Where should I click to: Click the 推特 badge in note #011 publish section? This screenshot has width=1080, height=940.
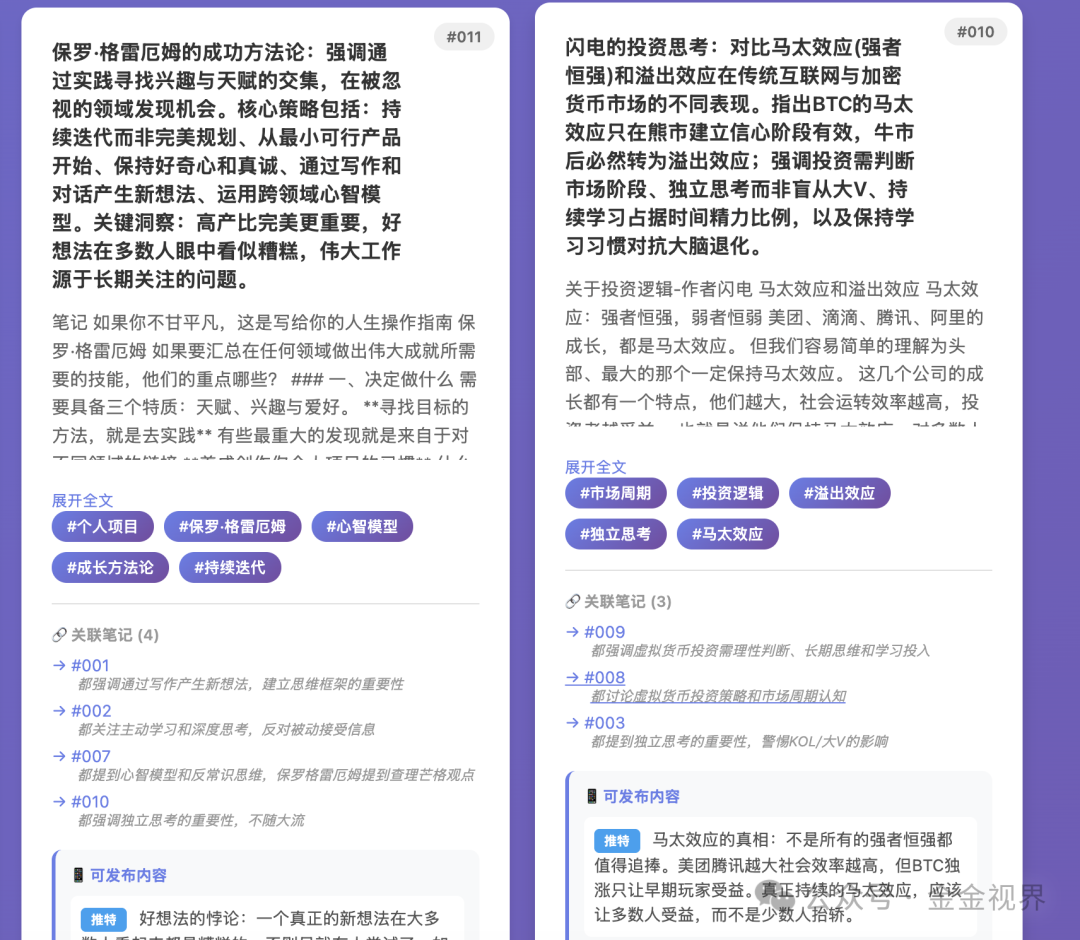103,920
